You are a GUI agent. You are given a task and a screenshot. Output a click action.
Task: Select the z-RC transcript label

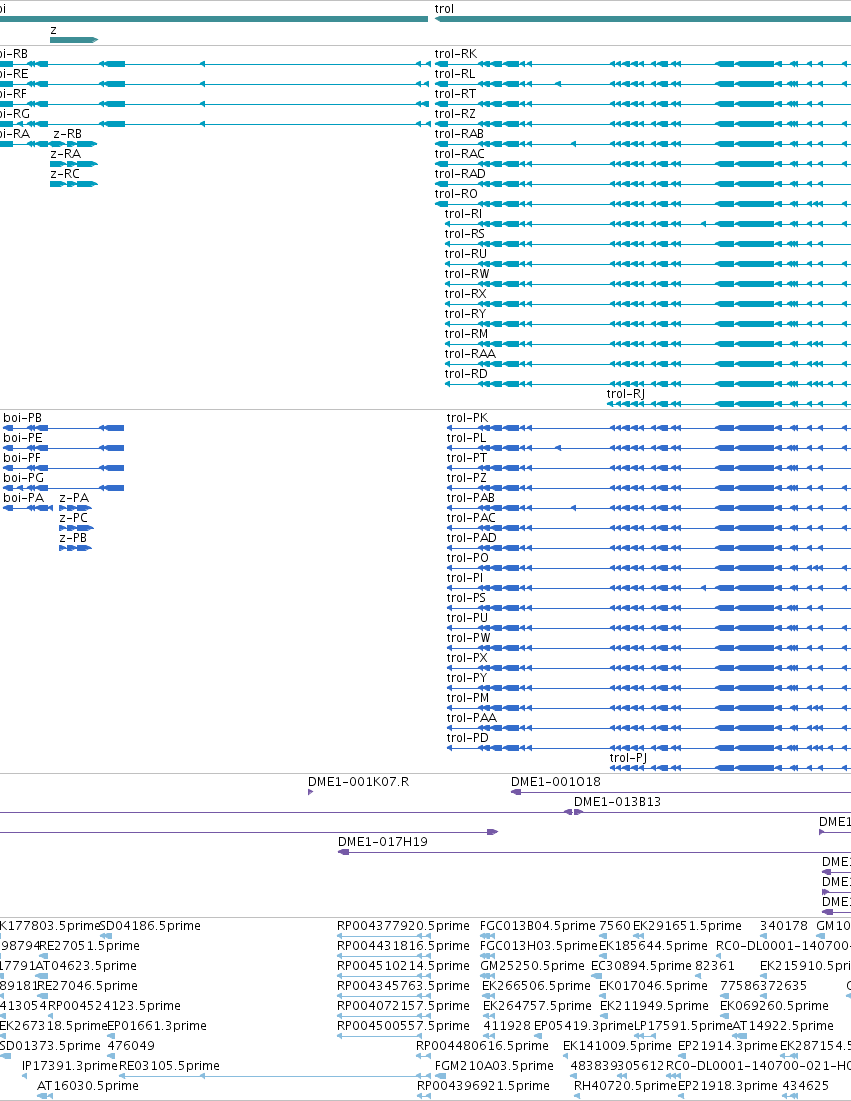[65, 174]
